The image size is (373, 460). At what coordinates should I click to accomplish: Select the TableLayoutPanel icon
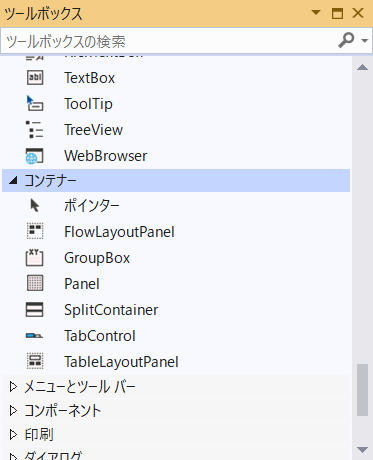tap(35, 361)
